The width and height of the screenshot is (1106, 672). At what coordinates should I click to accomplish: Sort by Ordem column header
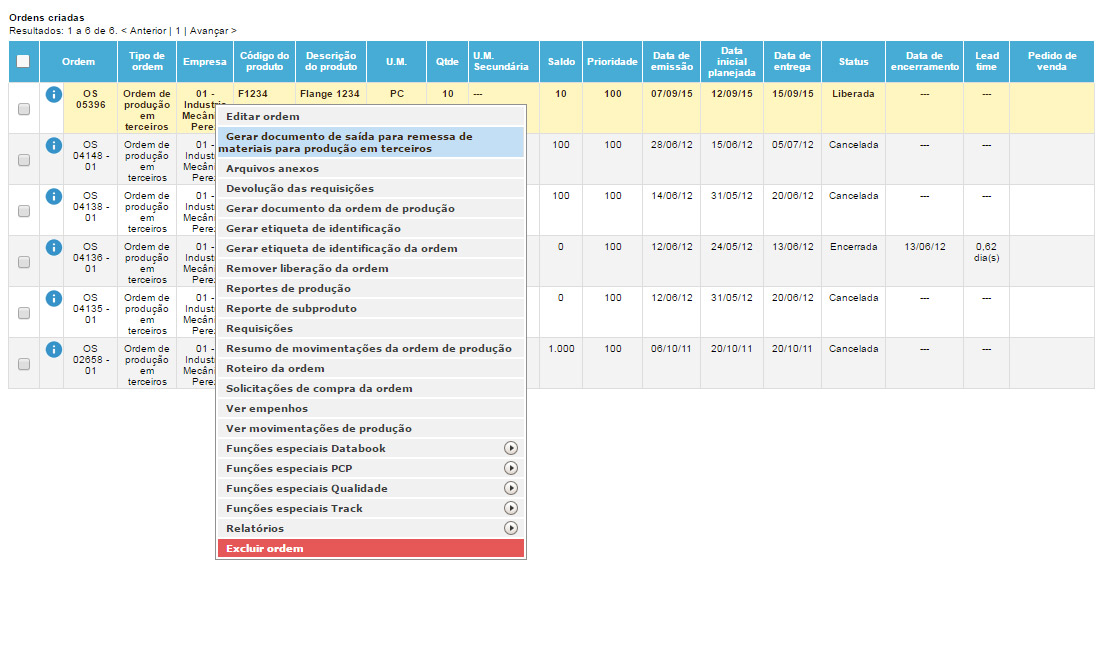(78, 61)
